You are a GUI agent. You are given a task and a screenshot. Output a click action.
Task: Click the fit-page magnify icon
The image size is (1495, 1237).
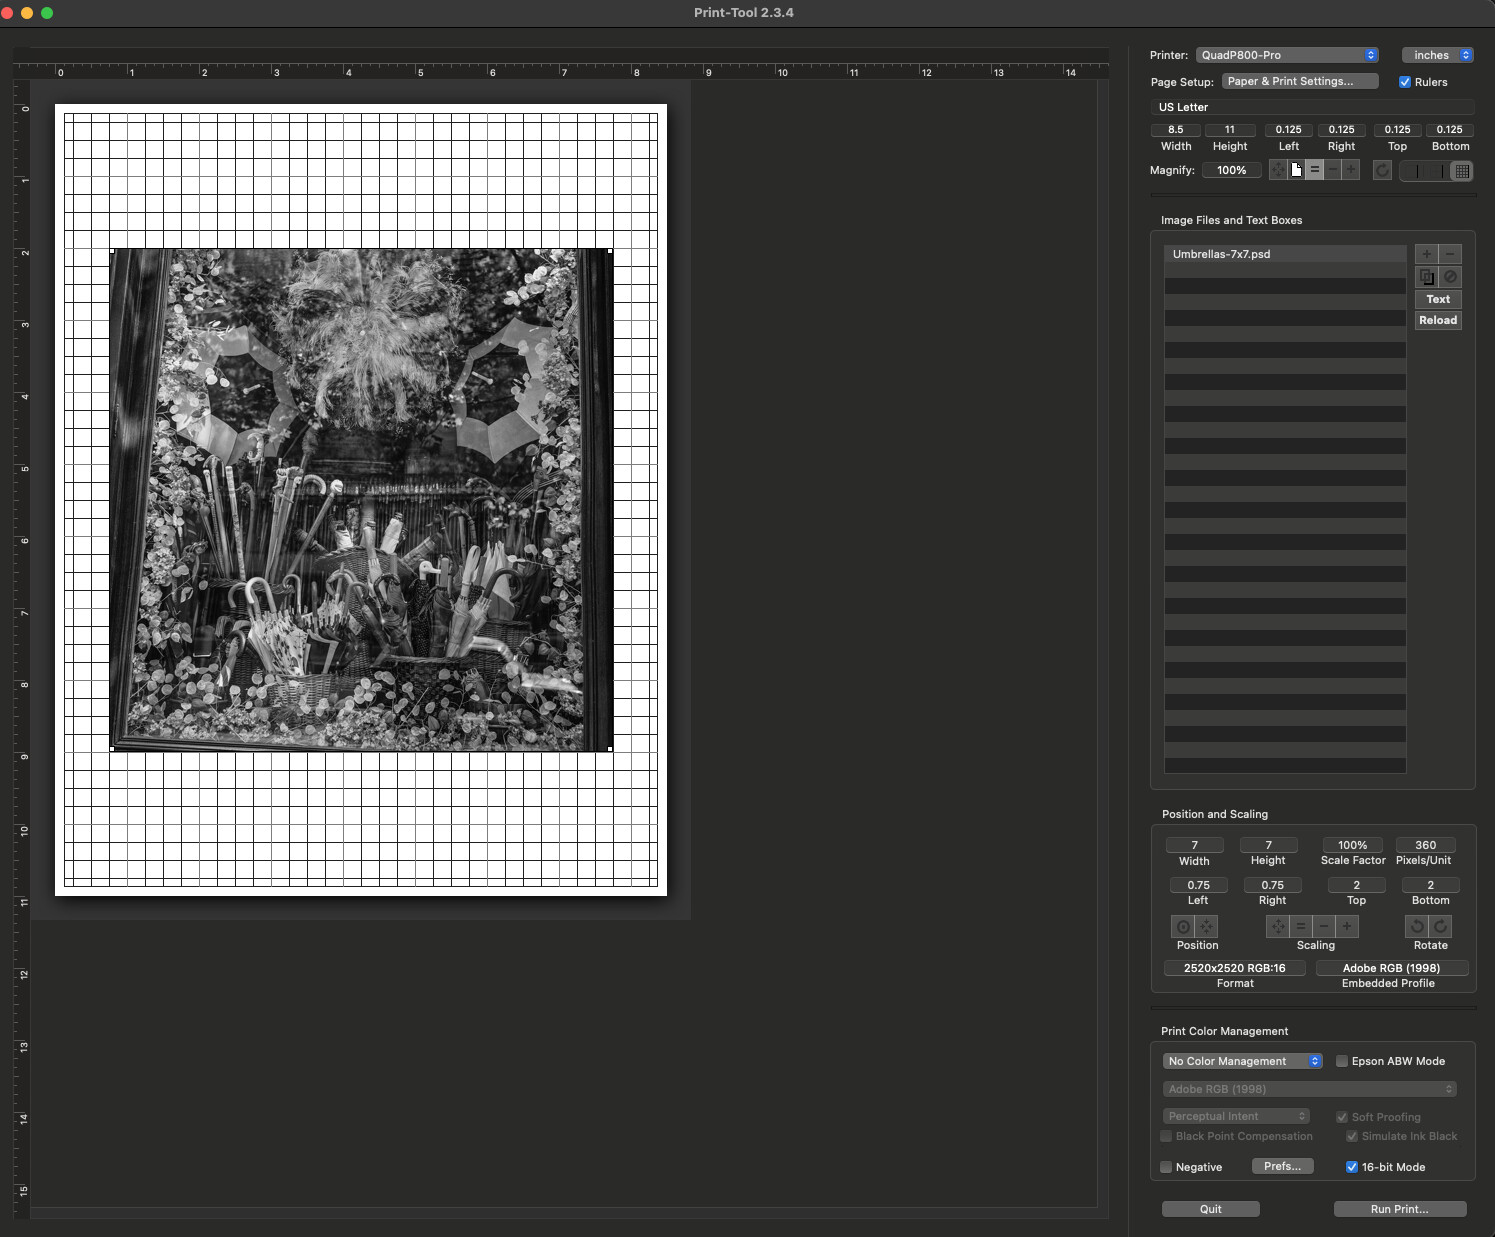coord(1296,170)
